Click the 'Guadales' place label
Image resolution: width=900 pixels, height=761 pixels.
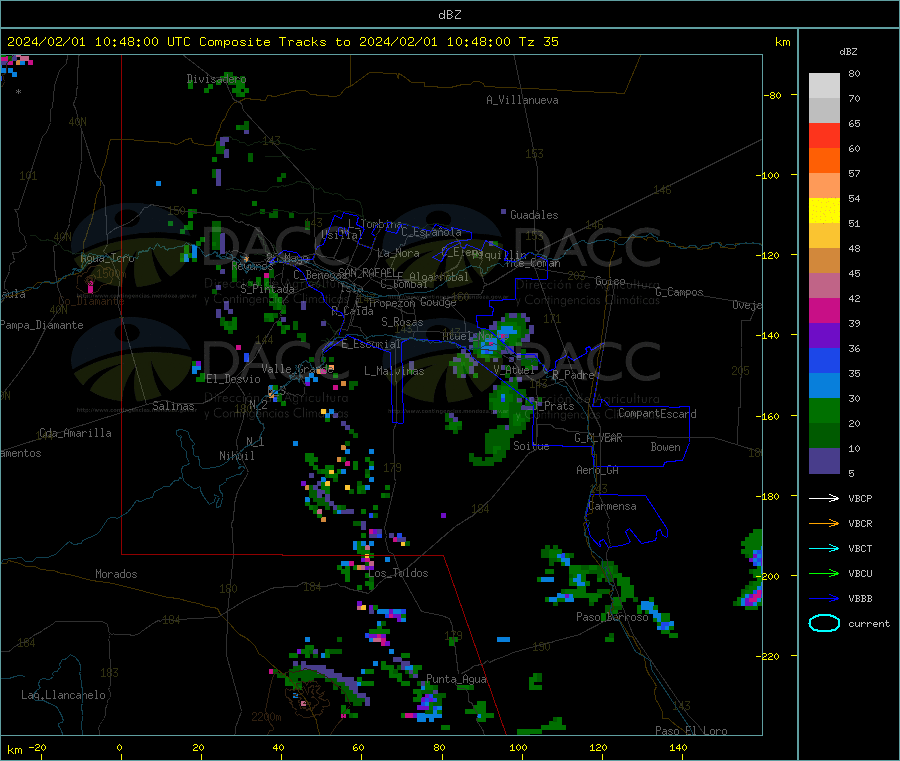534,215
